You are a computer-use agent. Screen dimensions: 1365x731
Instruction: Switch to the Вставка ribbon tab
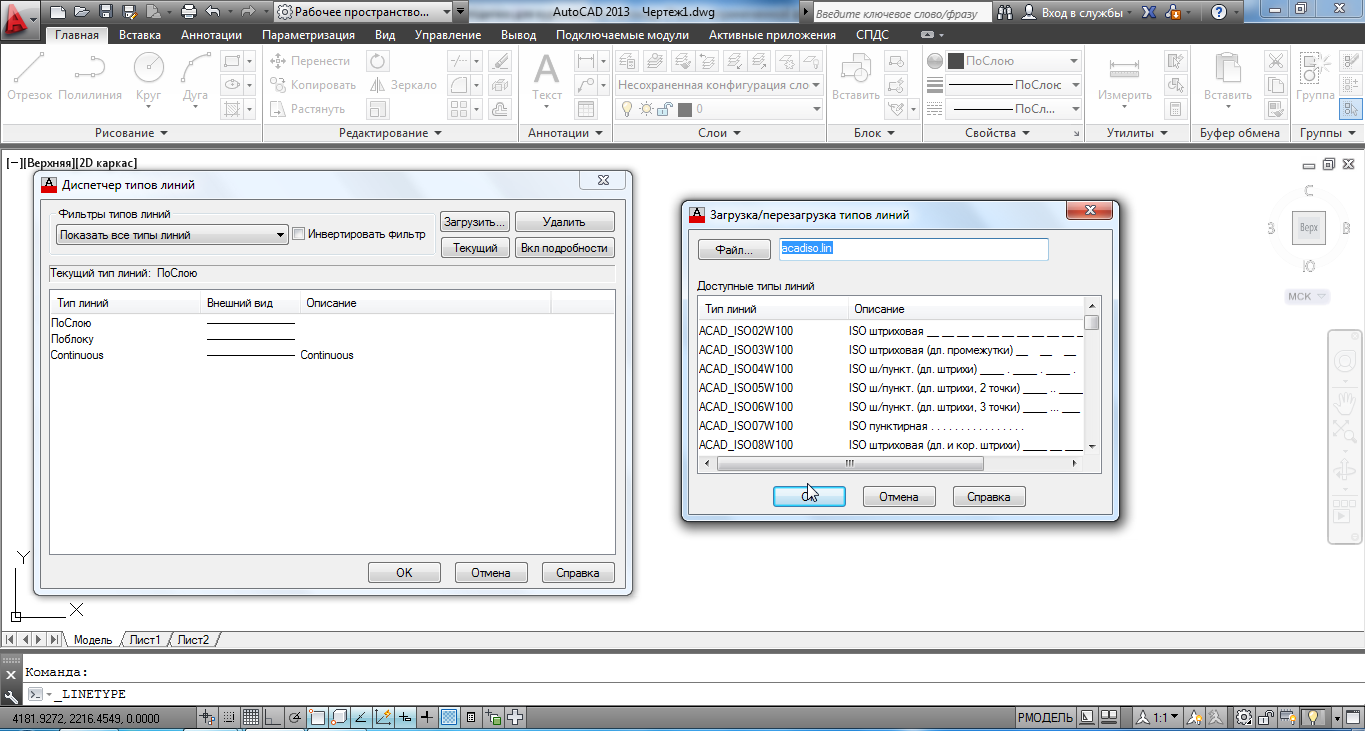pos(140,35)
